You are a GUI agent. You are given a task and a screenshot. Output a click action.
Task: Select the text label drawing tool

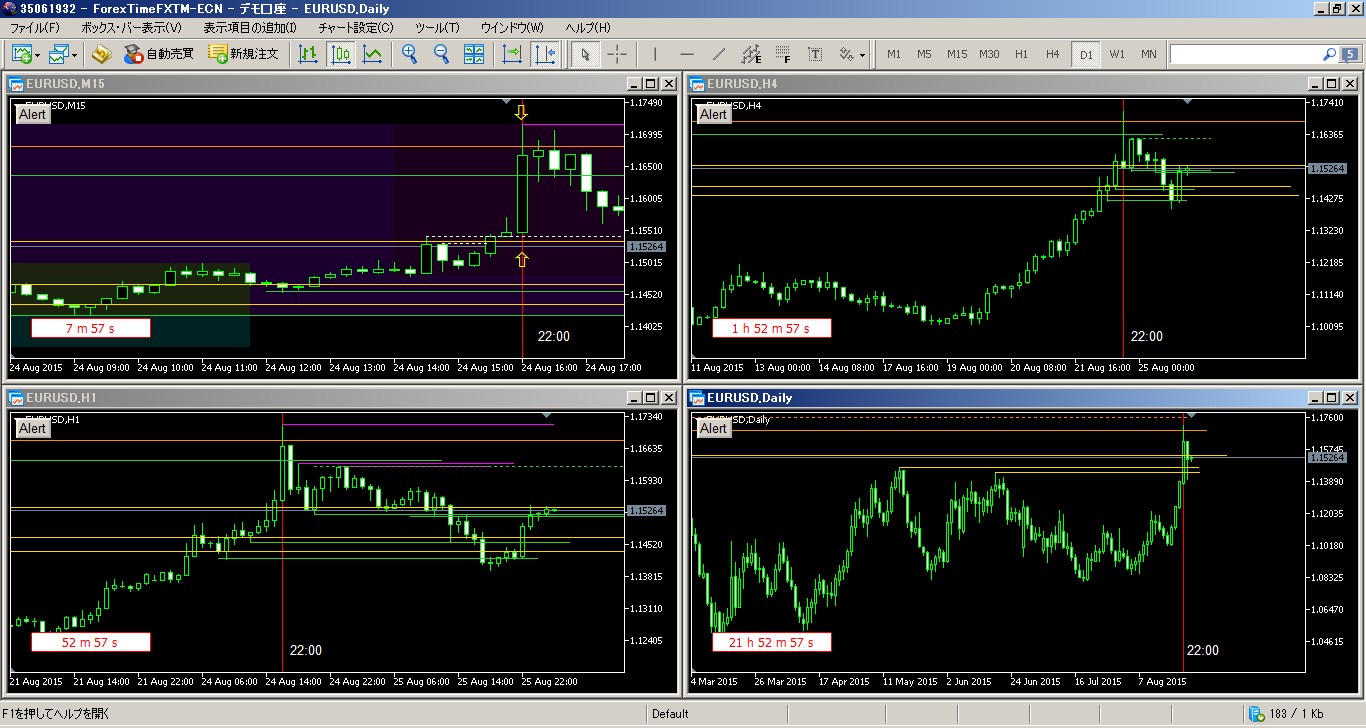tap(815, 54)
